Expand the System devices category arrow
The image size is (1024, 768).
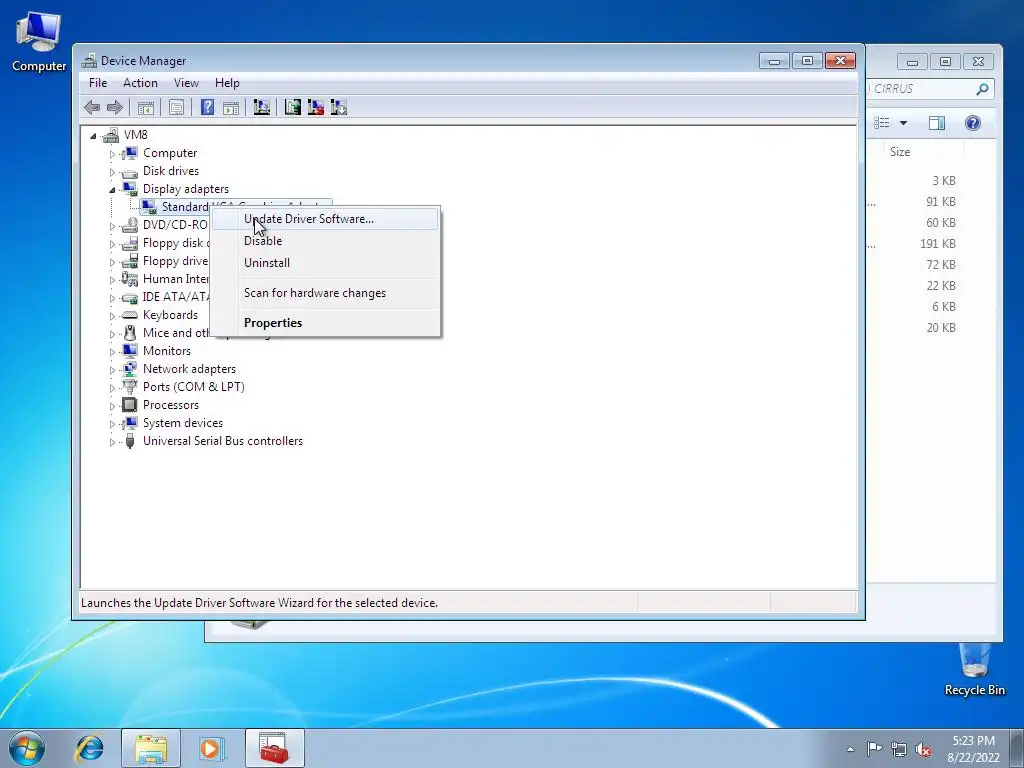pos(112,424)
